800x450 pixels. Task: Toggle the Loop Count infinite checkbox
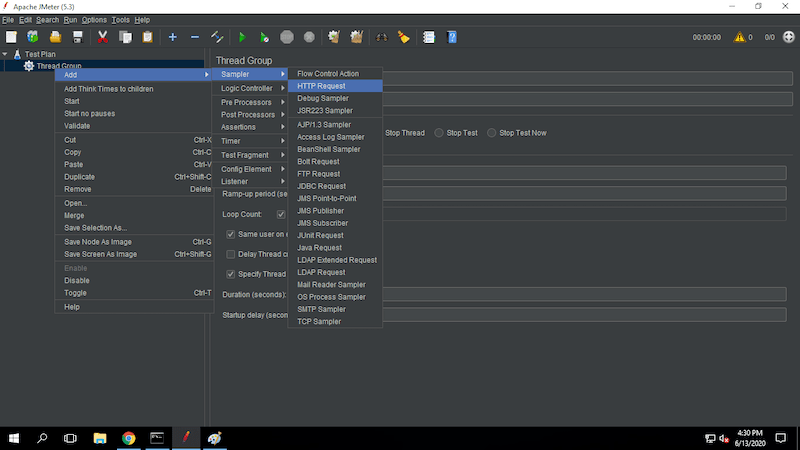[x=281, y=214]
